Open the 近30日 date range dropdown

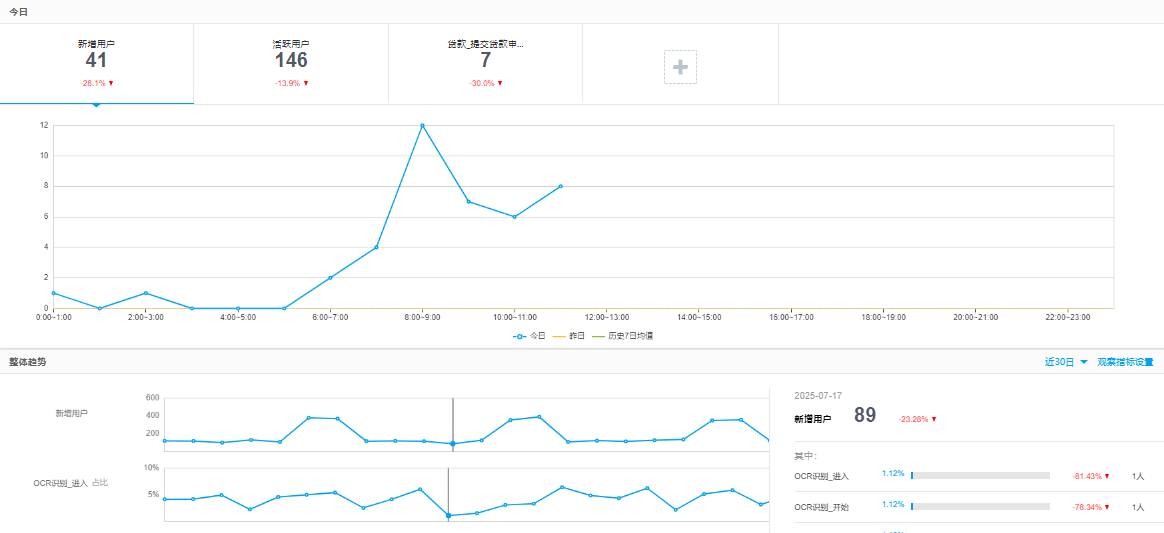click(1066, 362)
